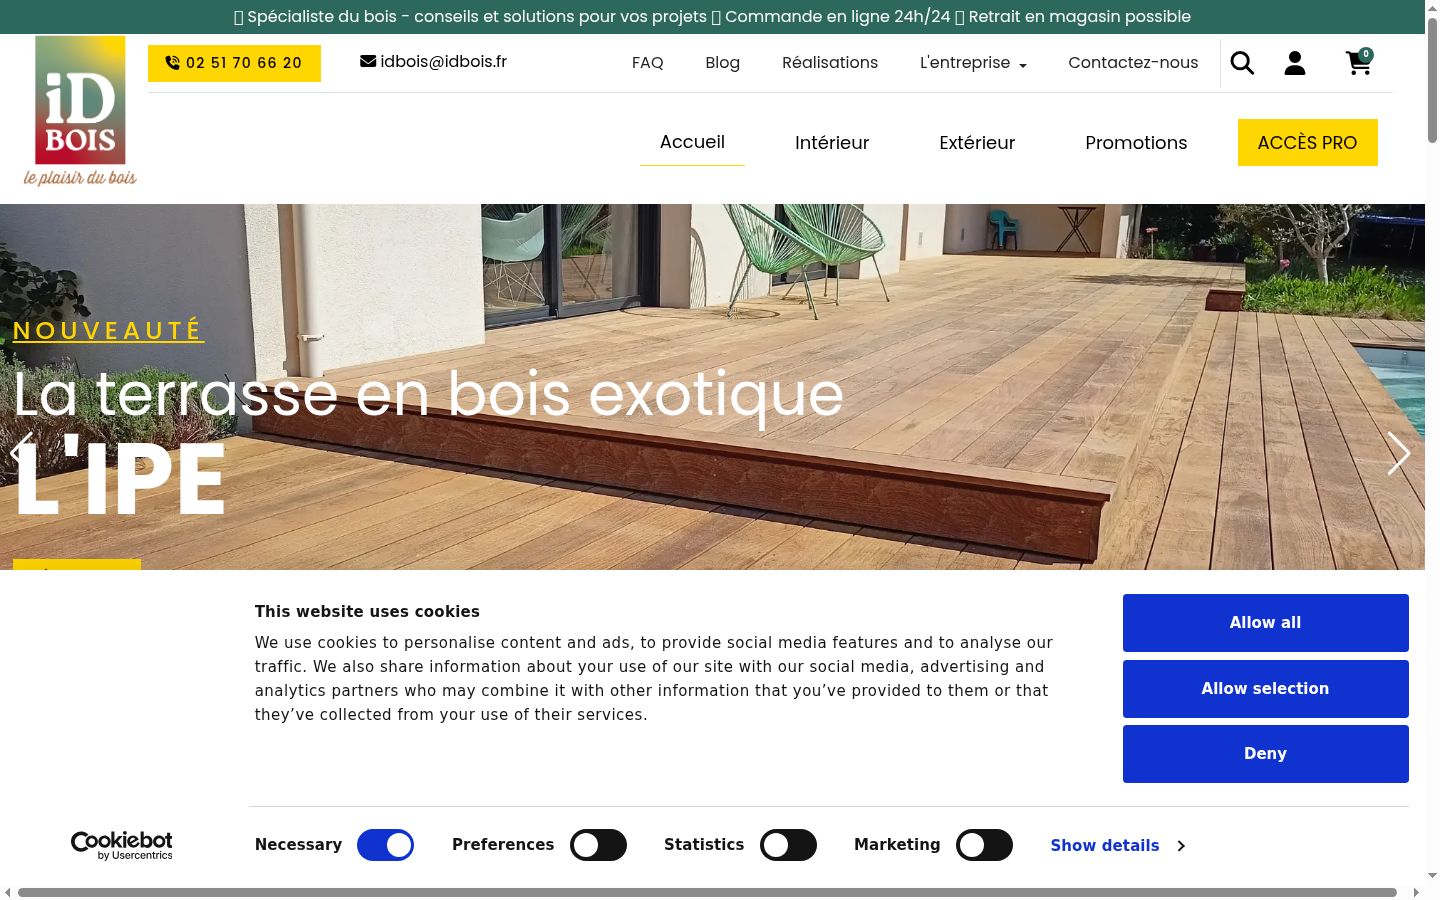Go to next slide with right arrow
The image size is (1440, 900).
(x=1398, y=454)
